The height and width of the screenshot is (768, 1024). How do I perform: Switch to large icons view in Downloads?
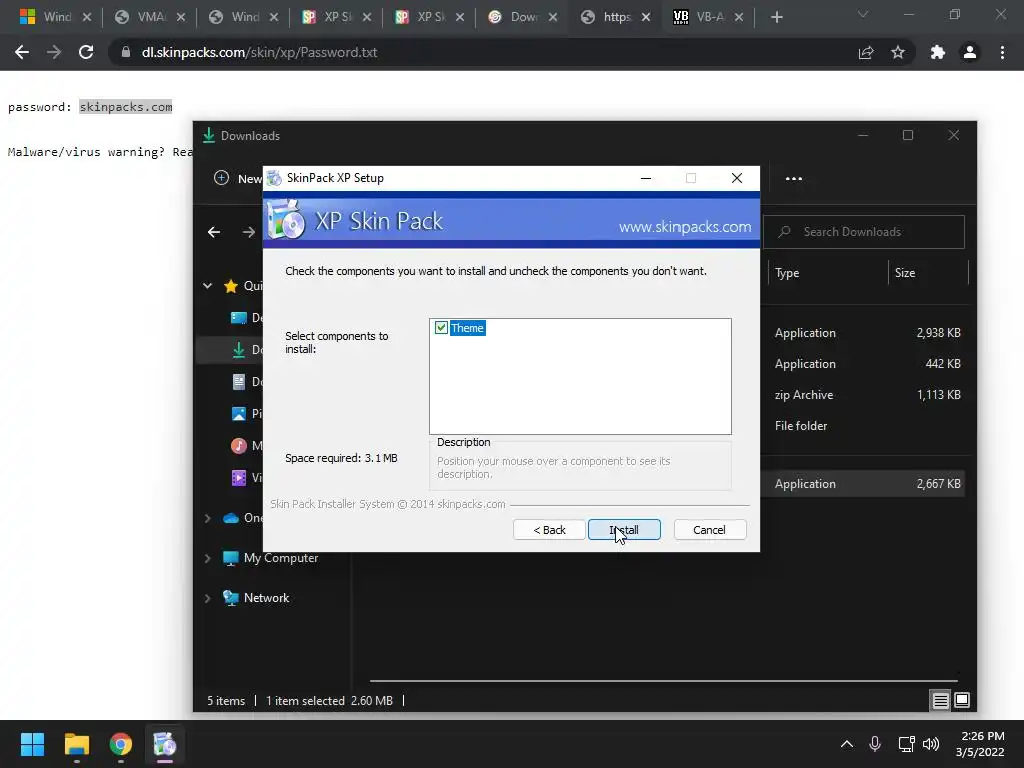(962, 701)
